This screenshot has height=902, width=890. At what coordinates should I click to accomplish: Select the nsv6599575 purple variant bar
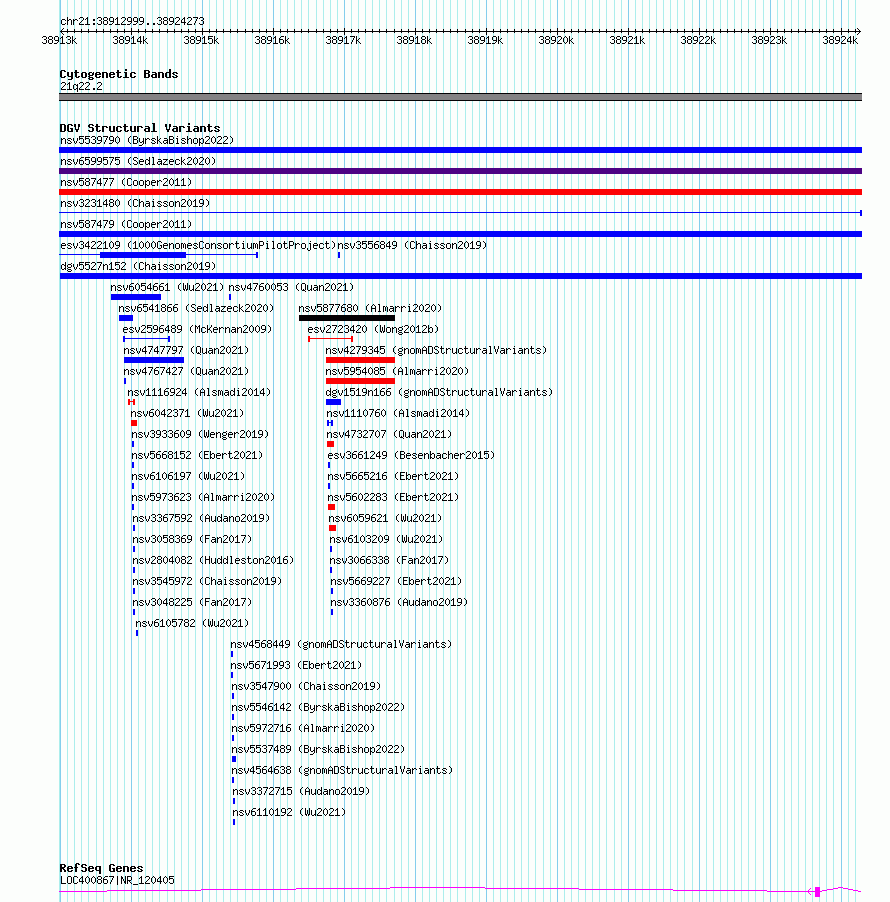click(x=460, y=171)
